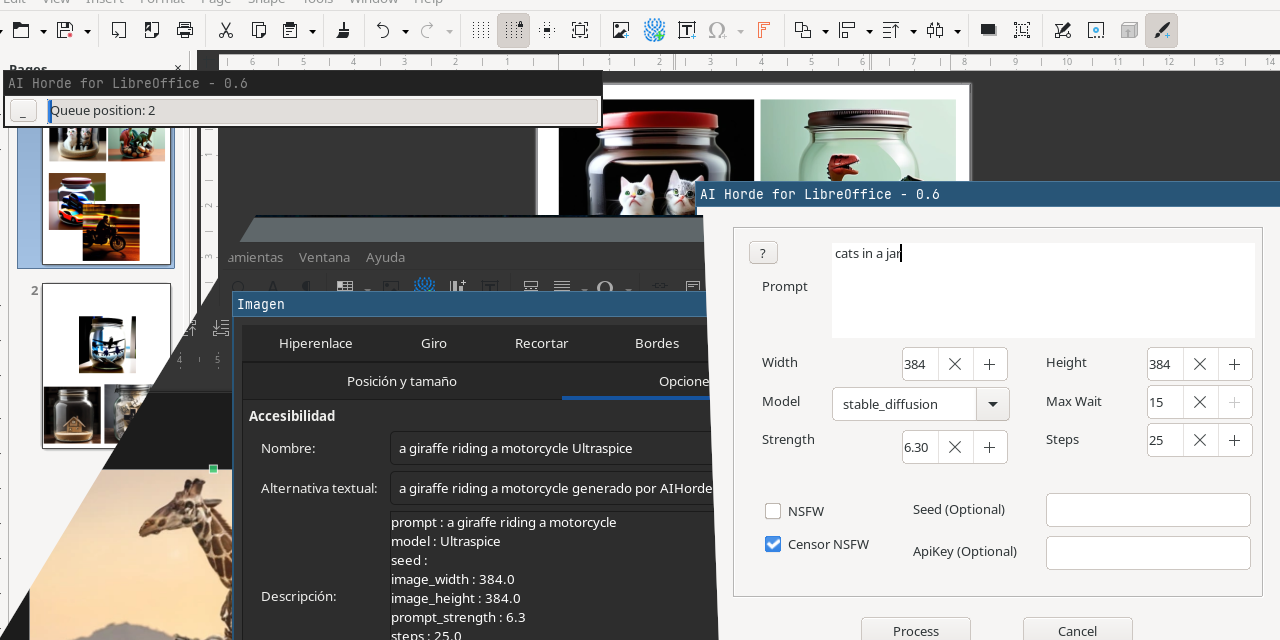
Task: Open the Model dropdown list
Action: coord(993,404)
